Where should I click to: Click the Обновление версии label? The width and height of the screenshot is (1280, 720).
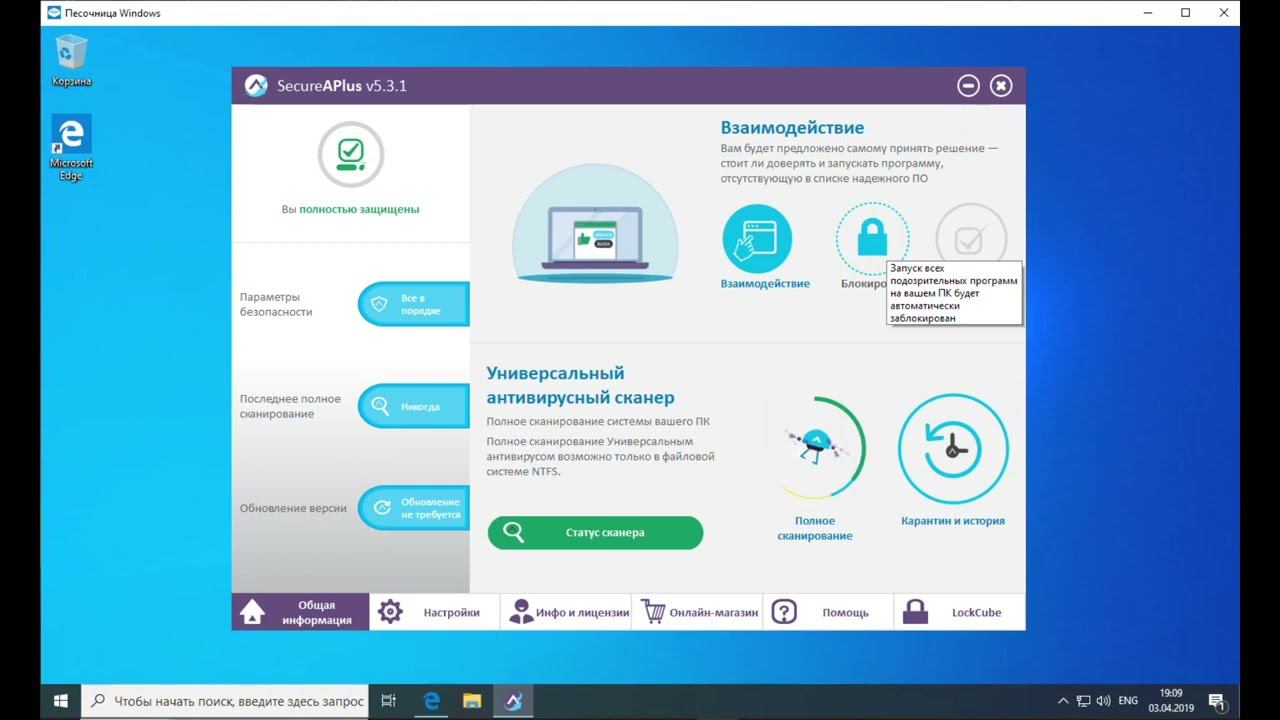[293, 508]
